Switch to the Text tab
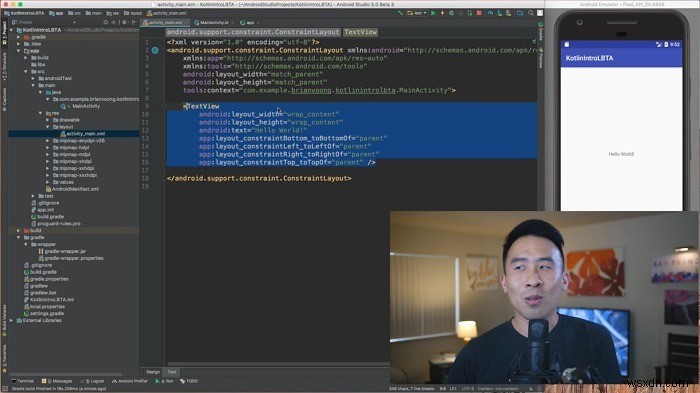Screen dimensions: 700x393 (172, 372)
